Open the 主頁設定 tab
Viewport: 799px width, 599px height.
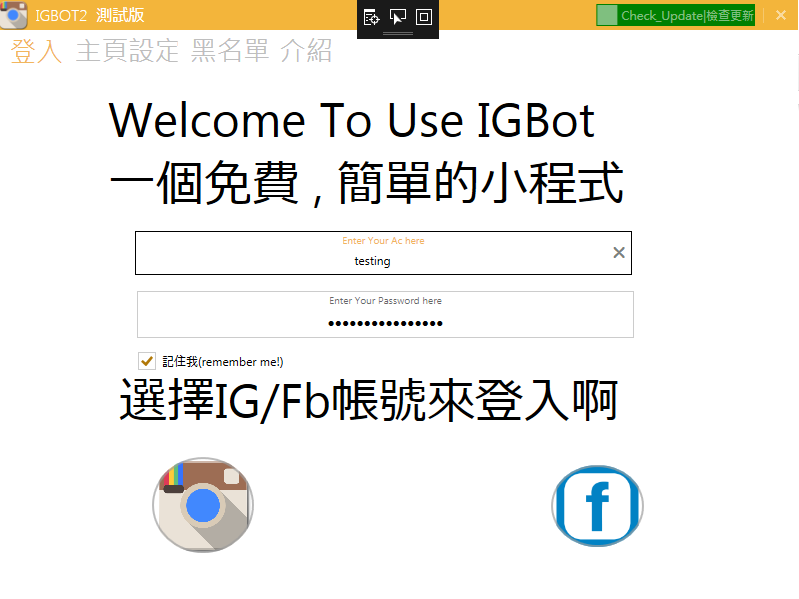127,51
